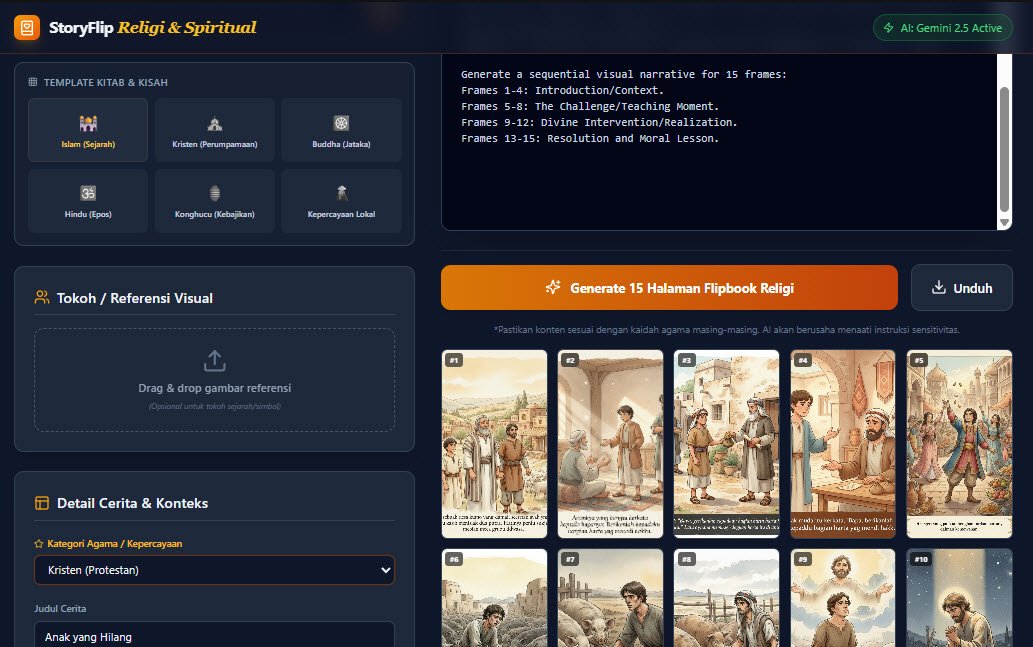
Task: Pick the Kepercayaan Lokal template
Action: [x=341, y=201]
